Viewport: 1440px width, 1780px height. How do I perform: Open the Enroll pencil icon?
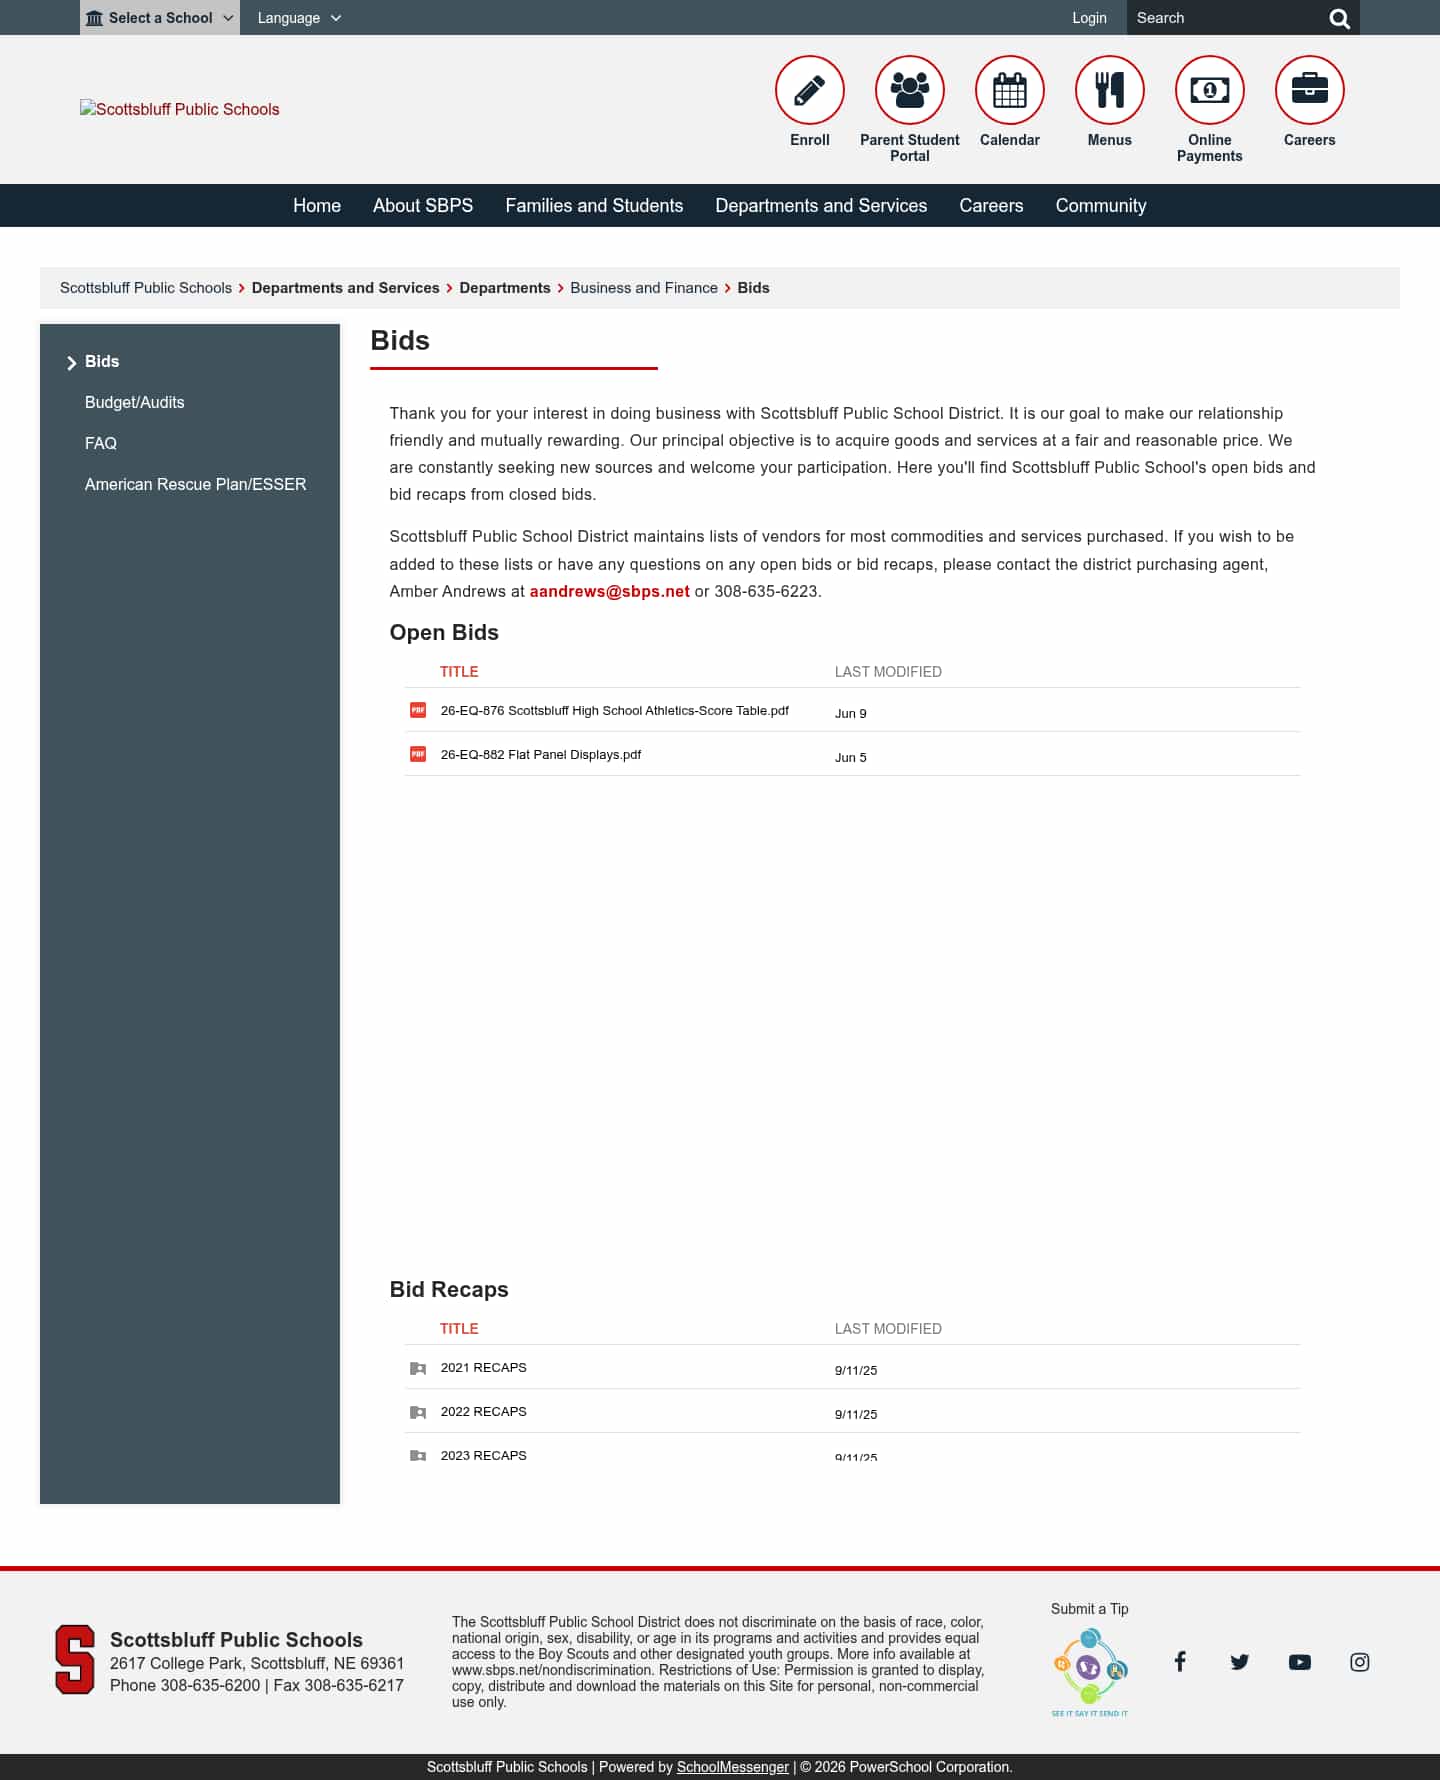809,90
